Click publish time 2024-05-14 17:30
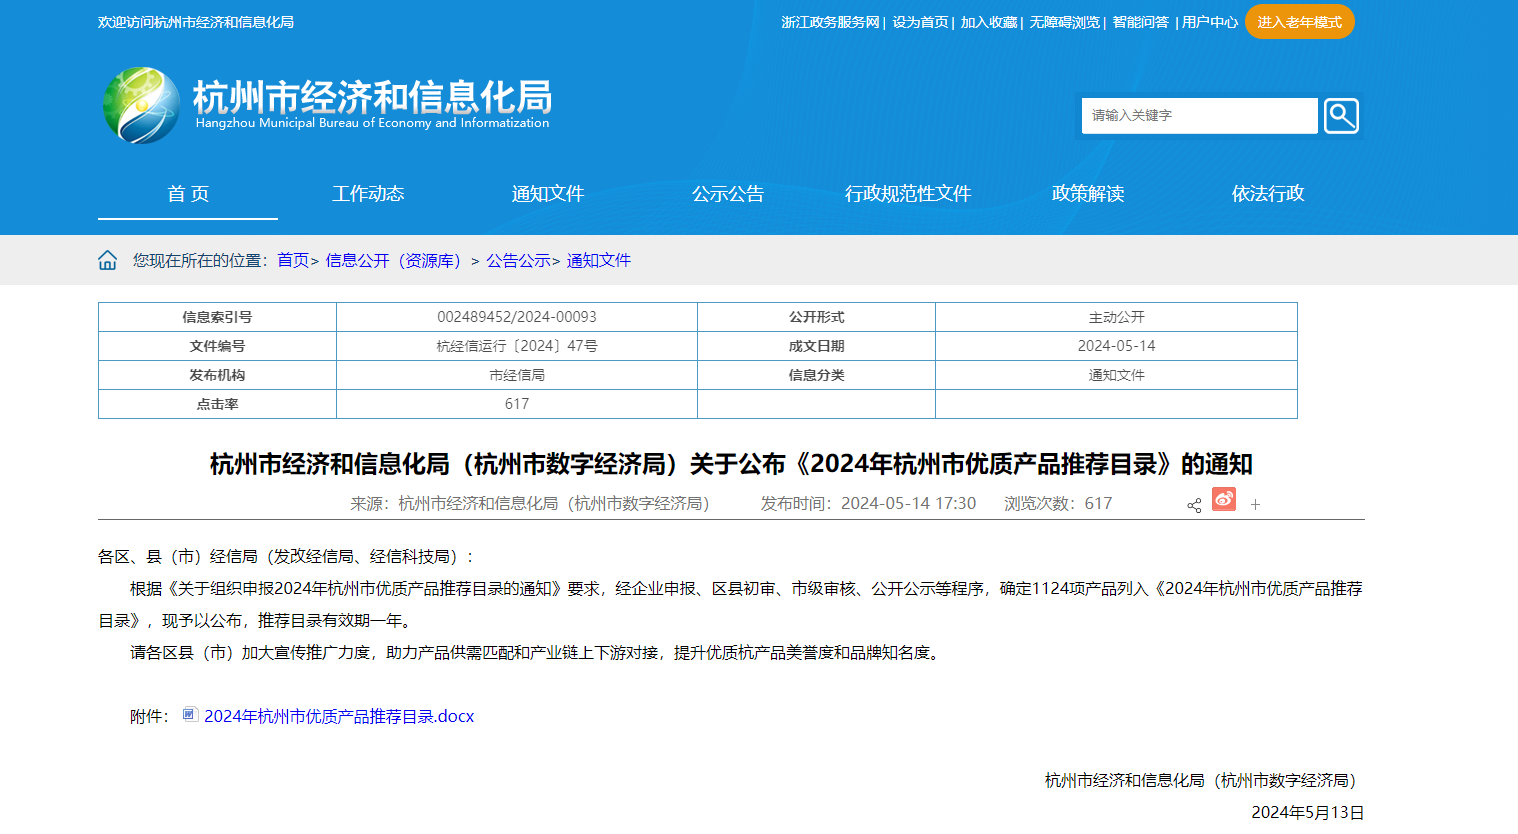 pos(868,503)
